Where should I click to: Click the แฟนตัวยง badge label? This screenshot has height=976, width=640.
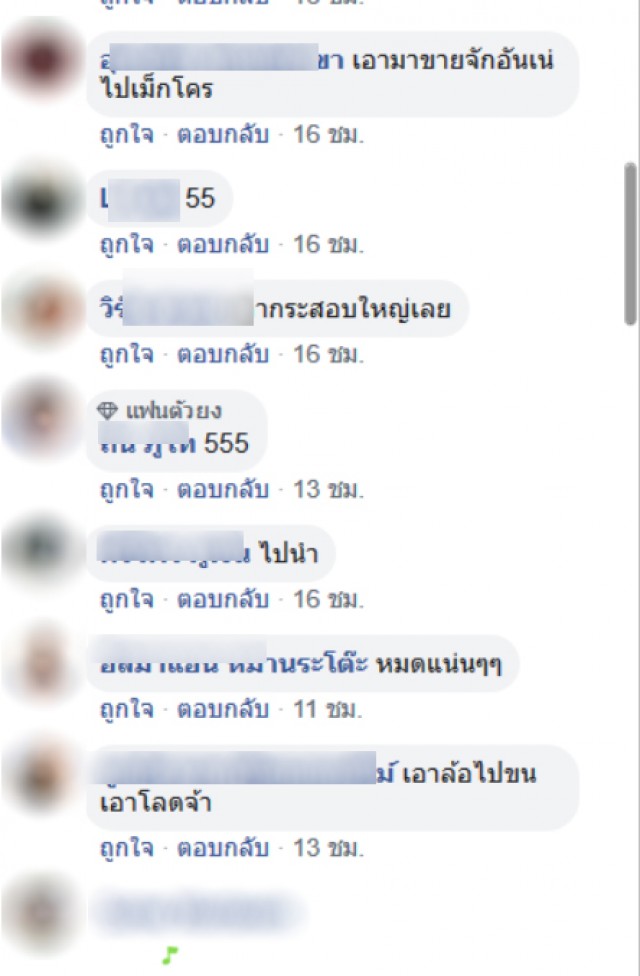point(174,411)
